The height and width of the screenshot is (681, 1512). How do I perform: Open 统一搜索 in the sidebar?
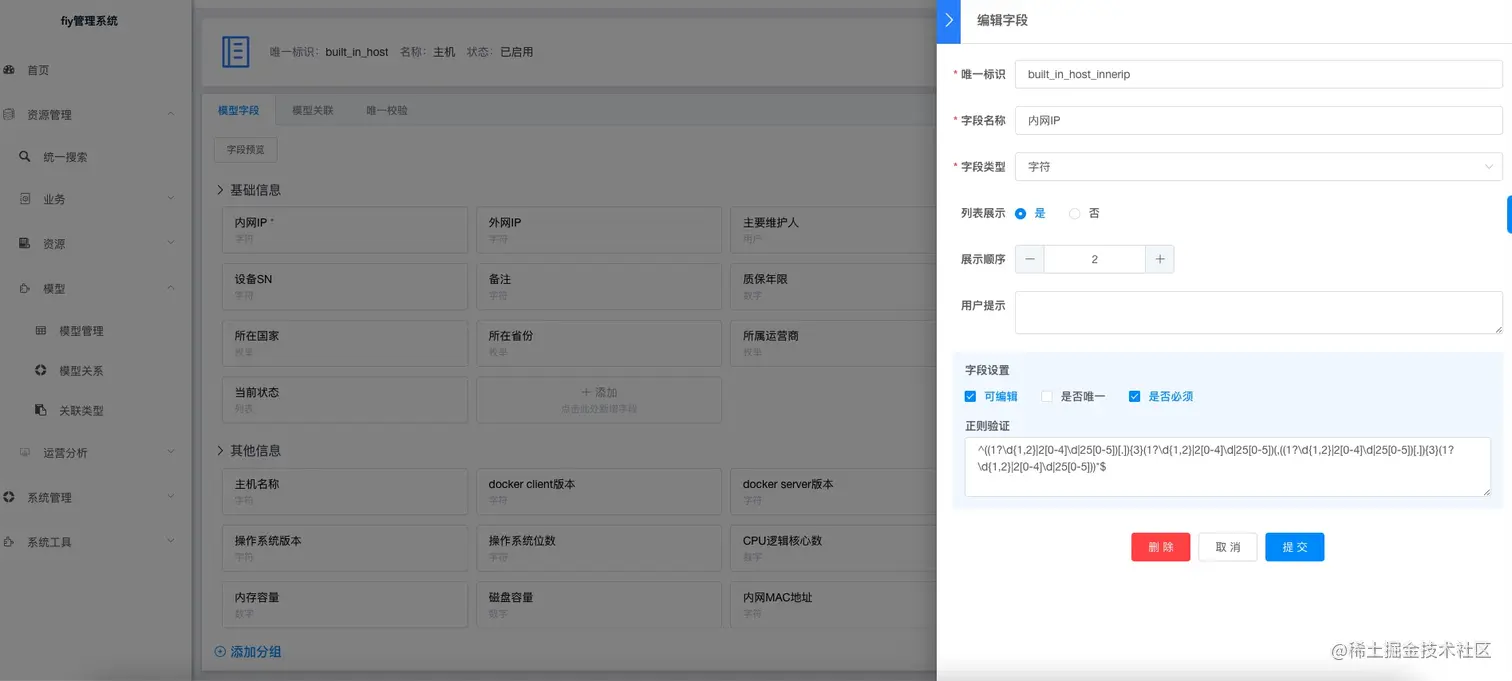click(x=65, y=157)
